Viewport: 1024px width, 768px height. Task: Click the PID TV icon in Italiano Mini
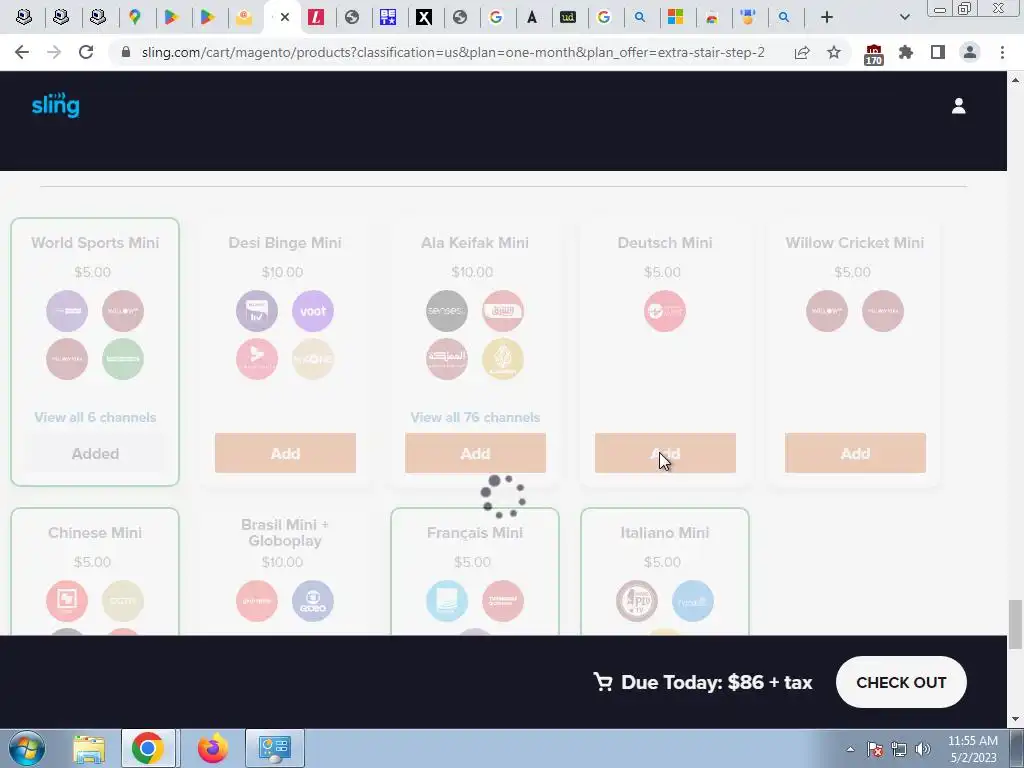[637, 601]
